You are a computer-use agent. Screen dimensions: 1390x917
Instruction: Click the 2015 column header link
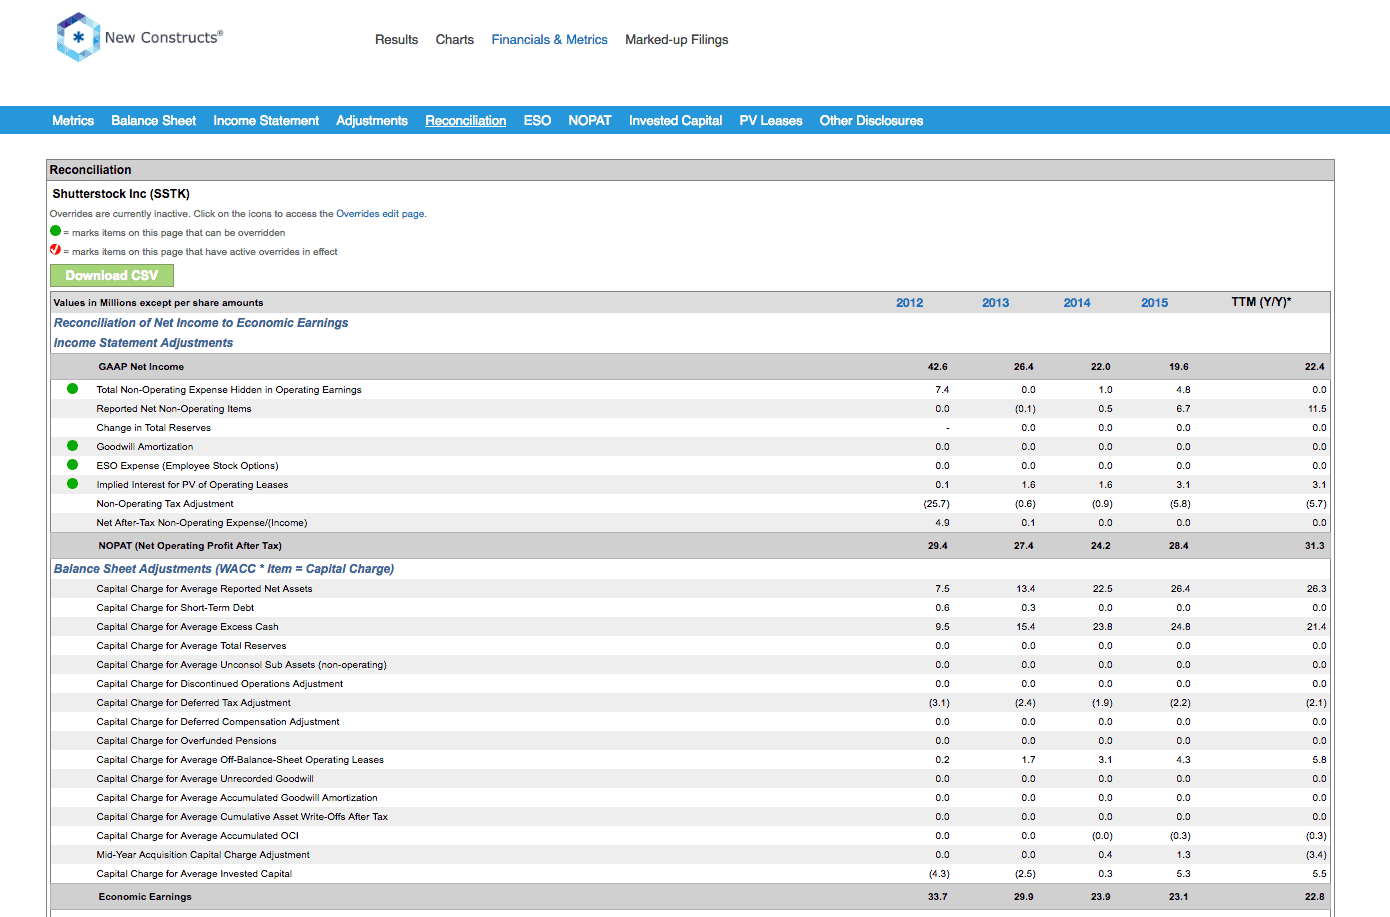1154,303
